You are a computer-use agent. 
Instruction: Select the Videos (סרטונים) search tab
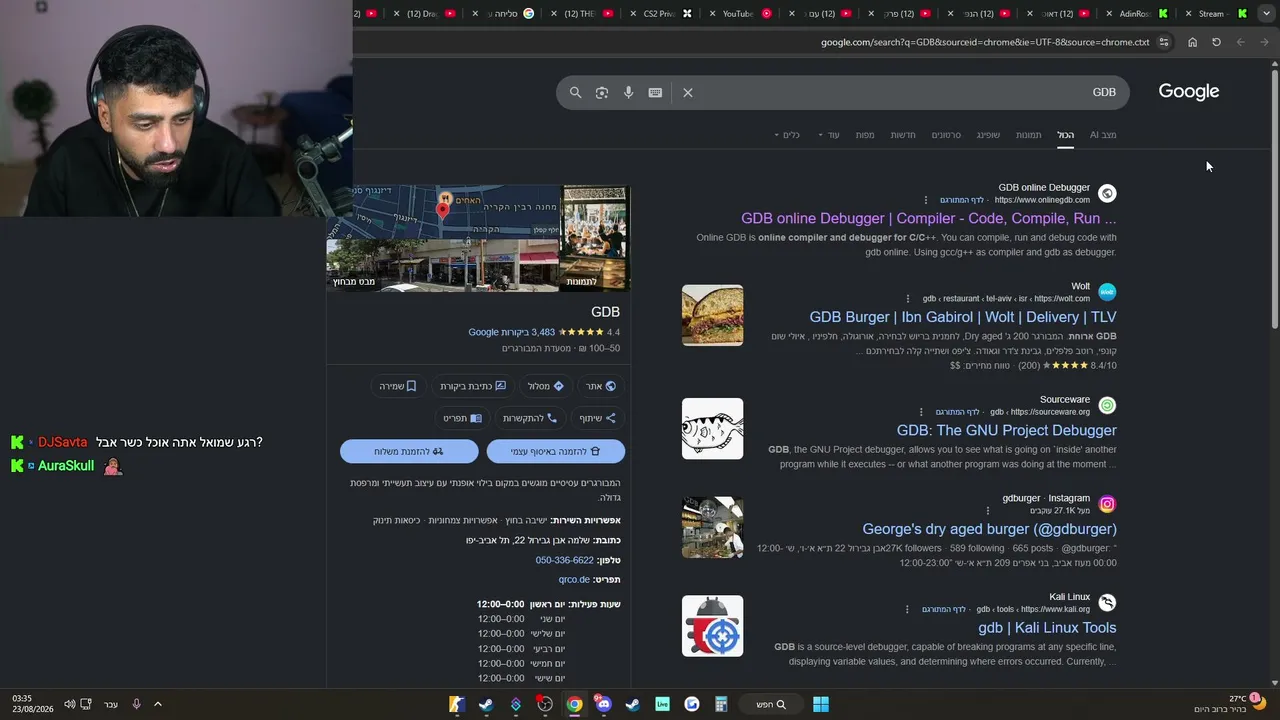tap(946, 135)
